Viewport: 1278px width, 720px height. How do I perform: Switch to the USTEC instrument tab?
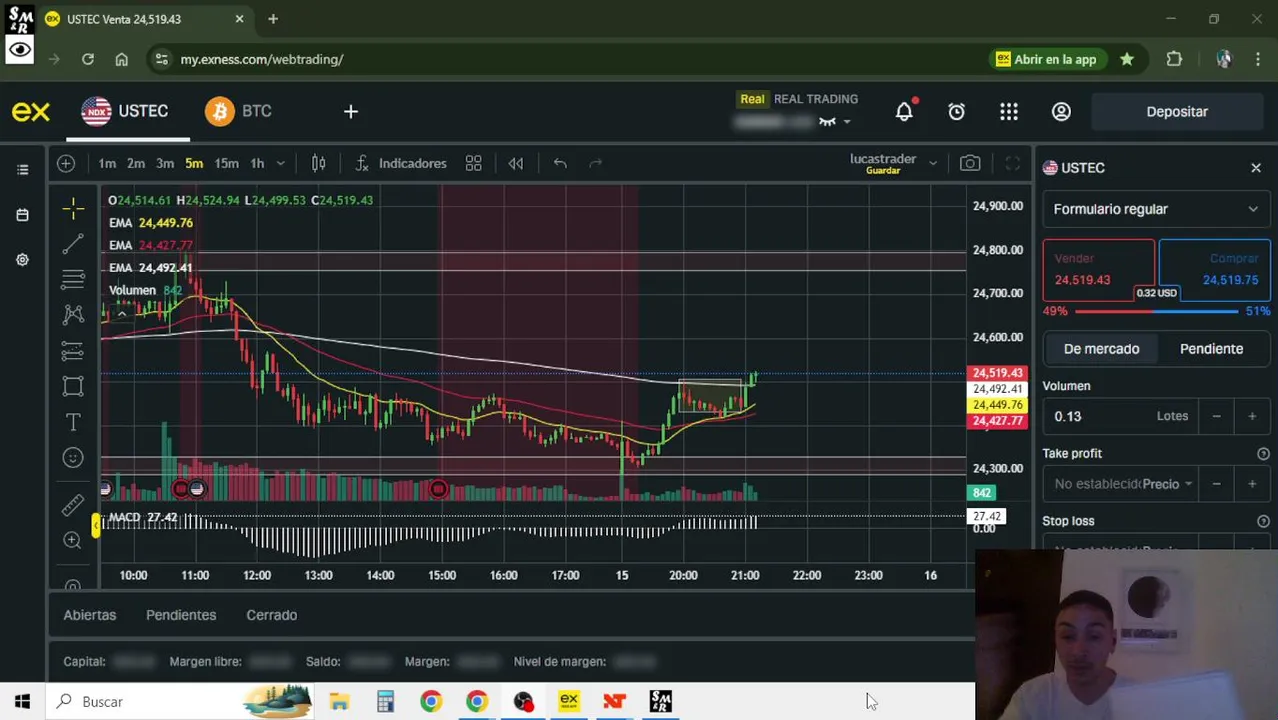point(125,111)
